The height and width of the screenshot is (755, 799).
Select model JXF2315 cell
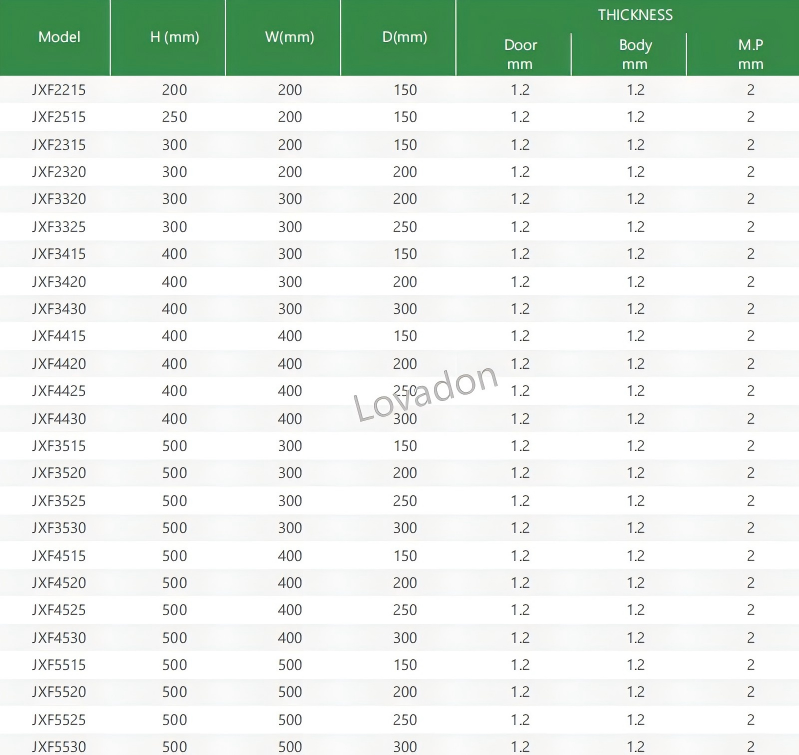59,145
